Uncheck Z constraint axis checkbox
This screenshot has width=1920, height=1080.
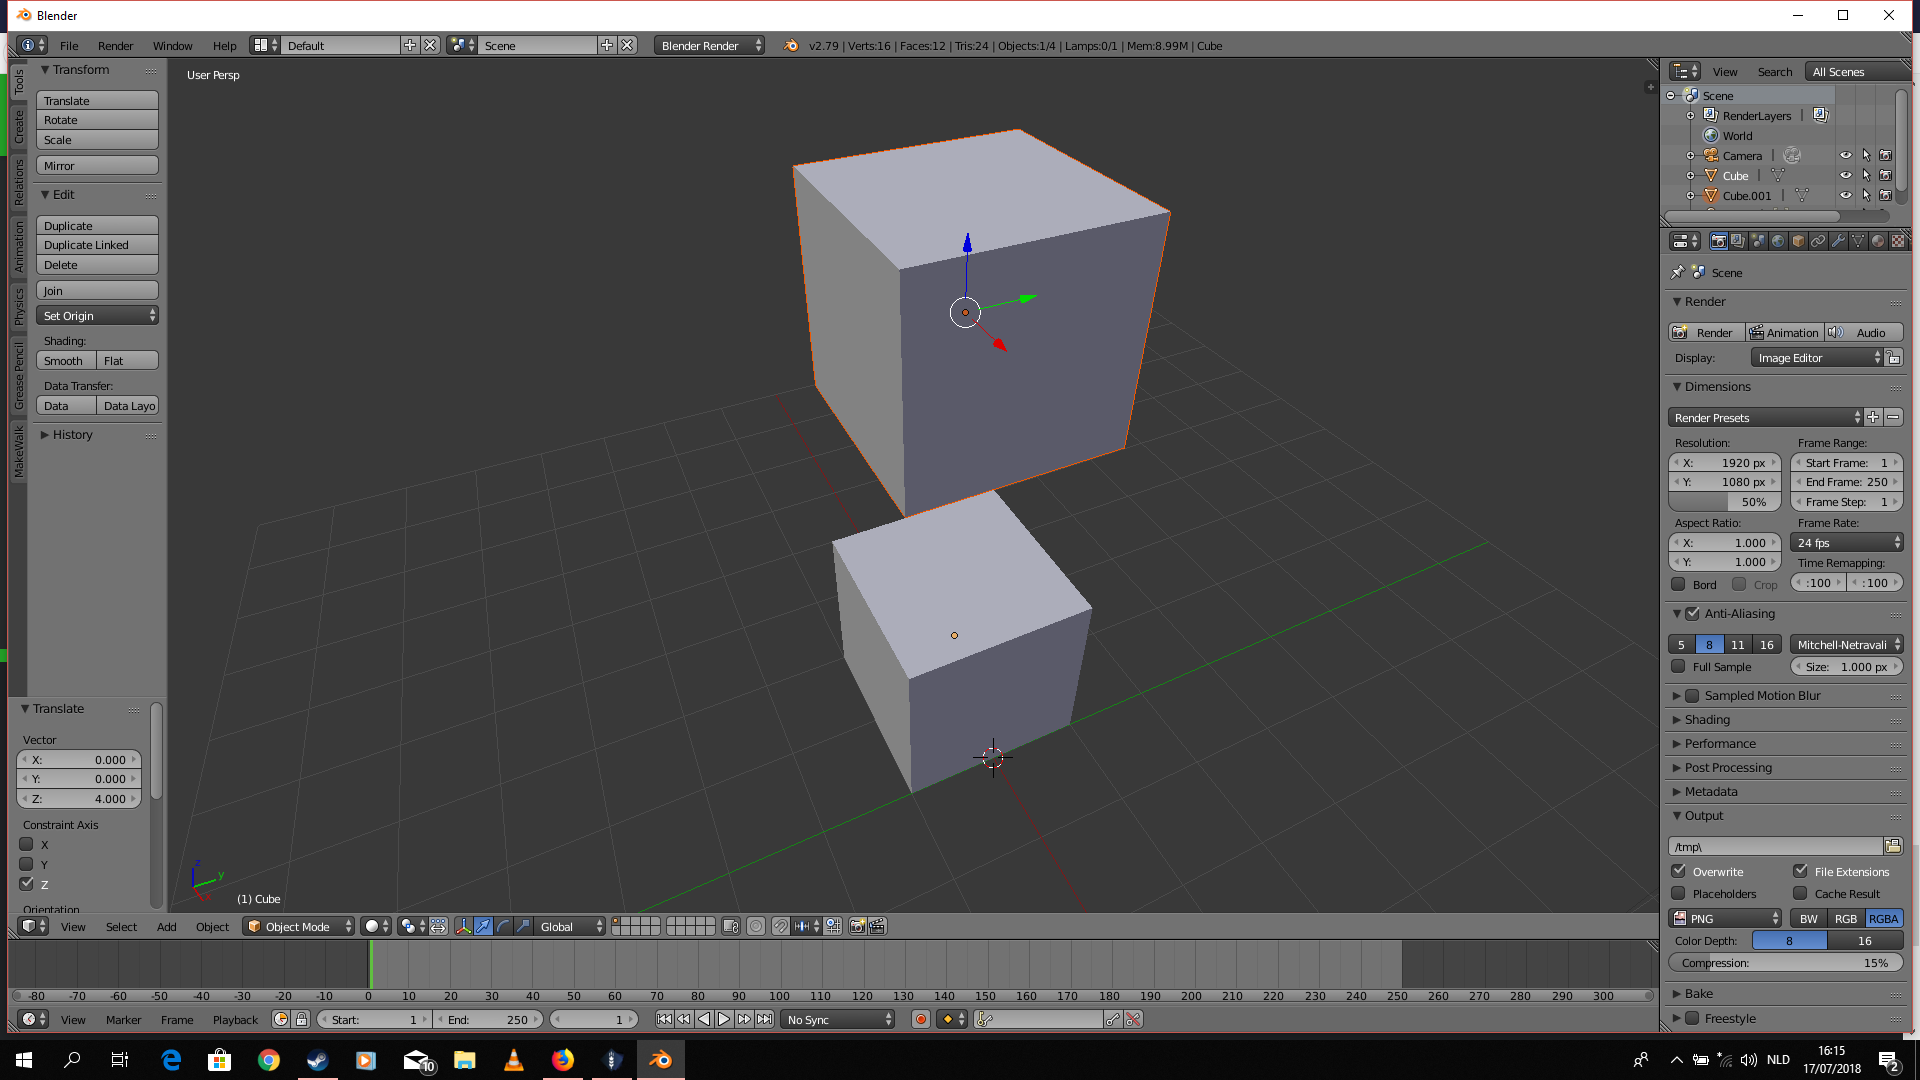[x=27, y=884]
